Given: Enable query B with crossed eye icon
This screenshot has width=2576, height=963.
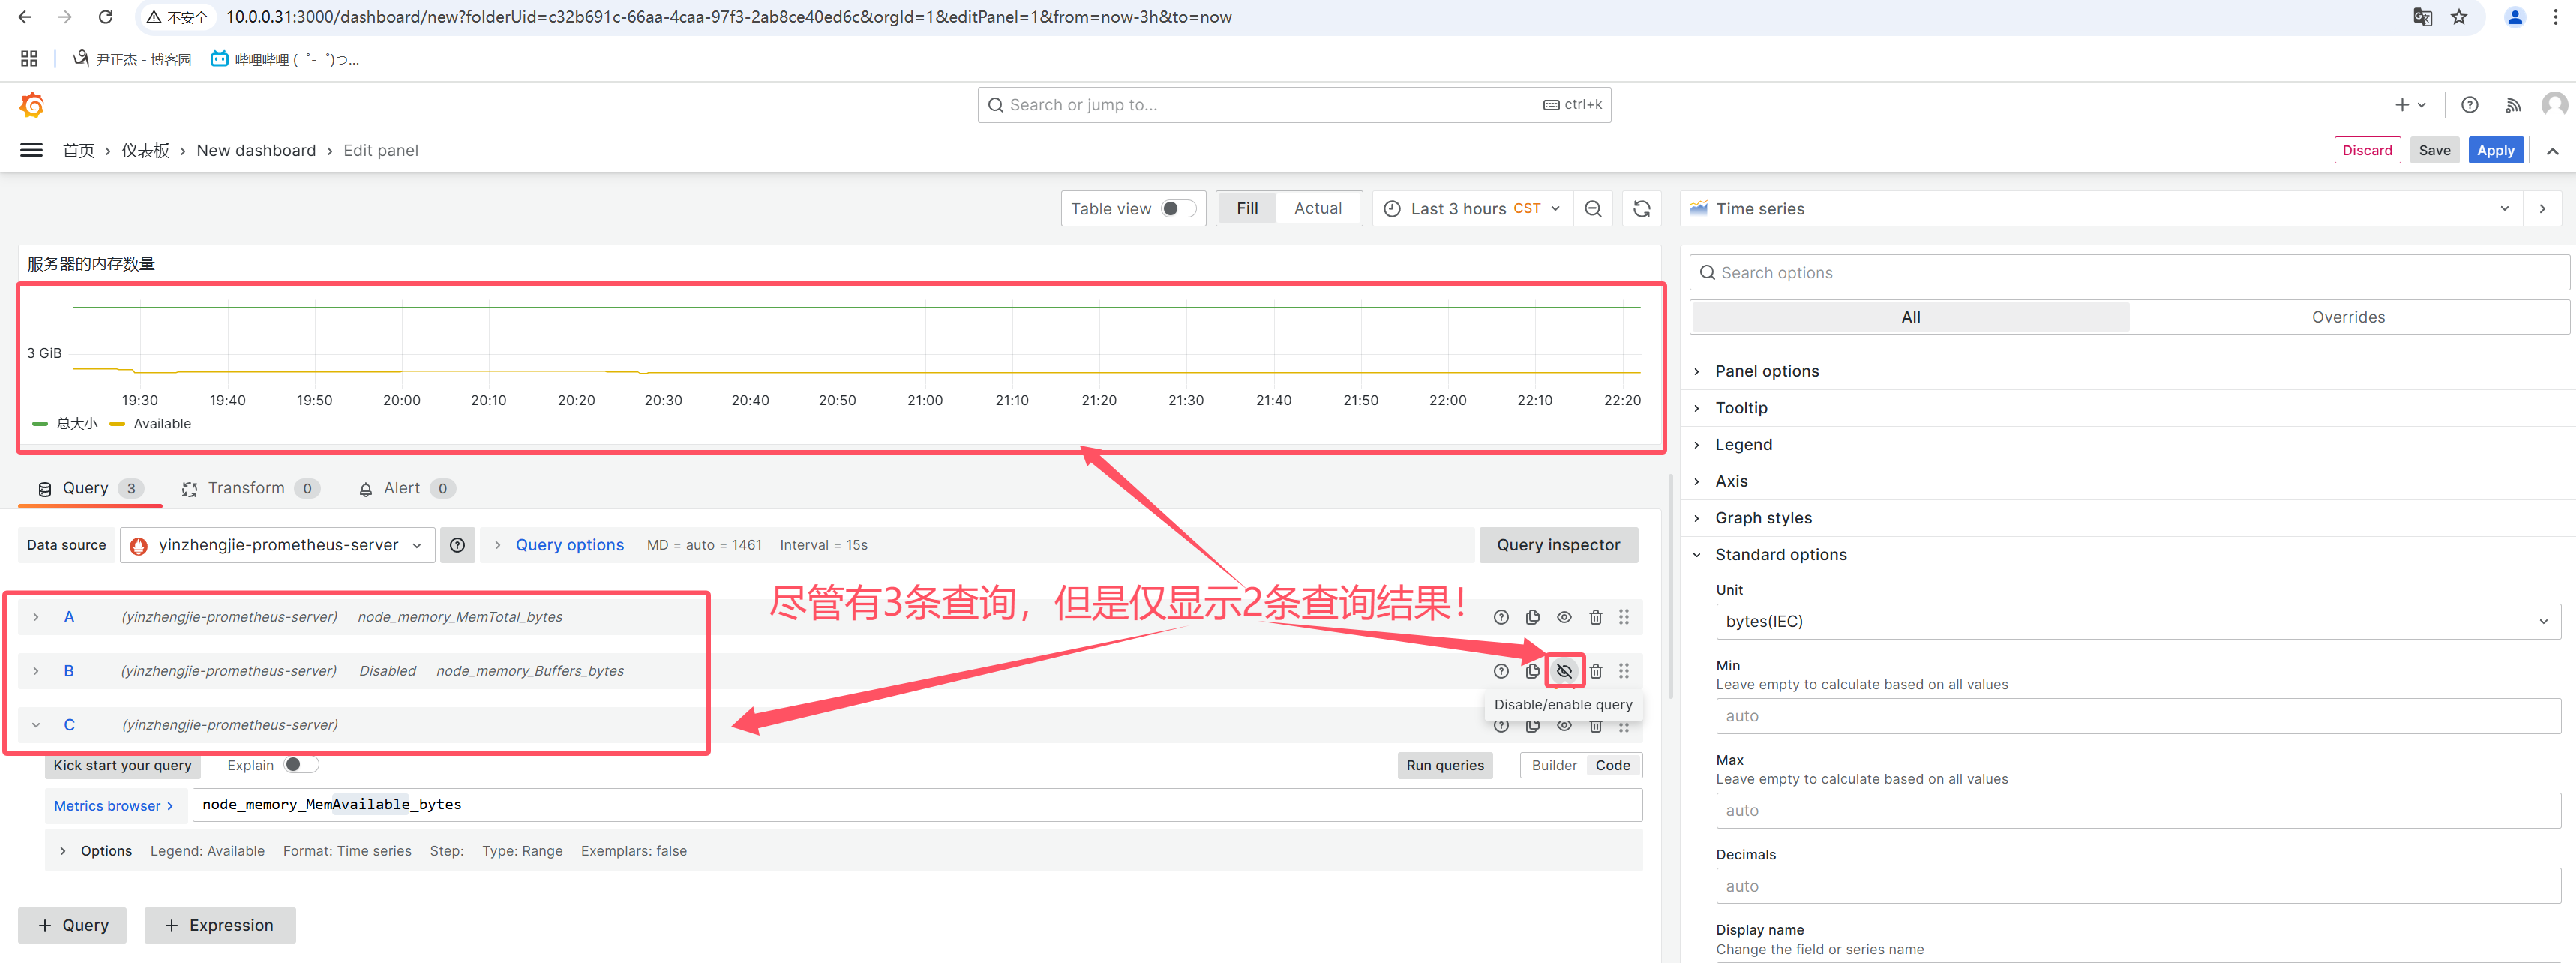Looking at the screenshot, I should (1564, 671).
